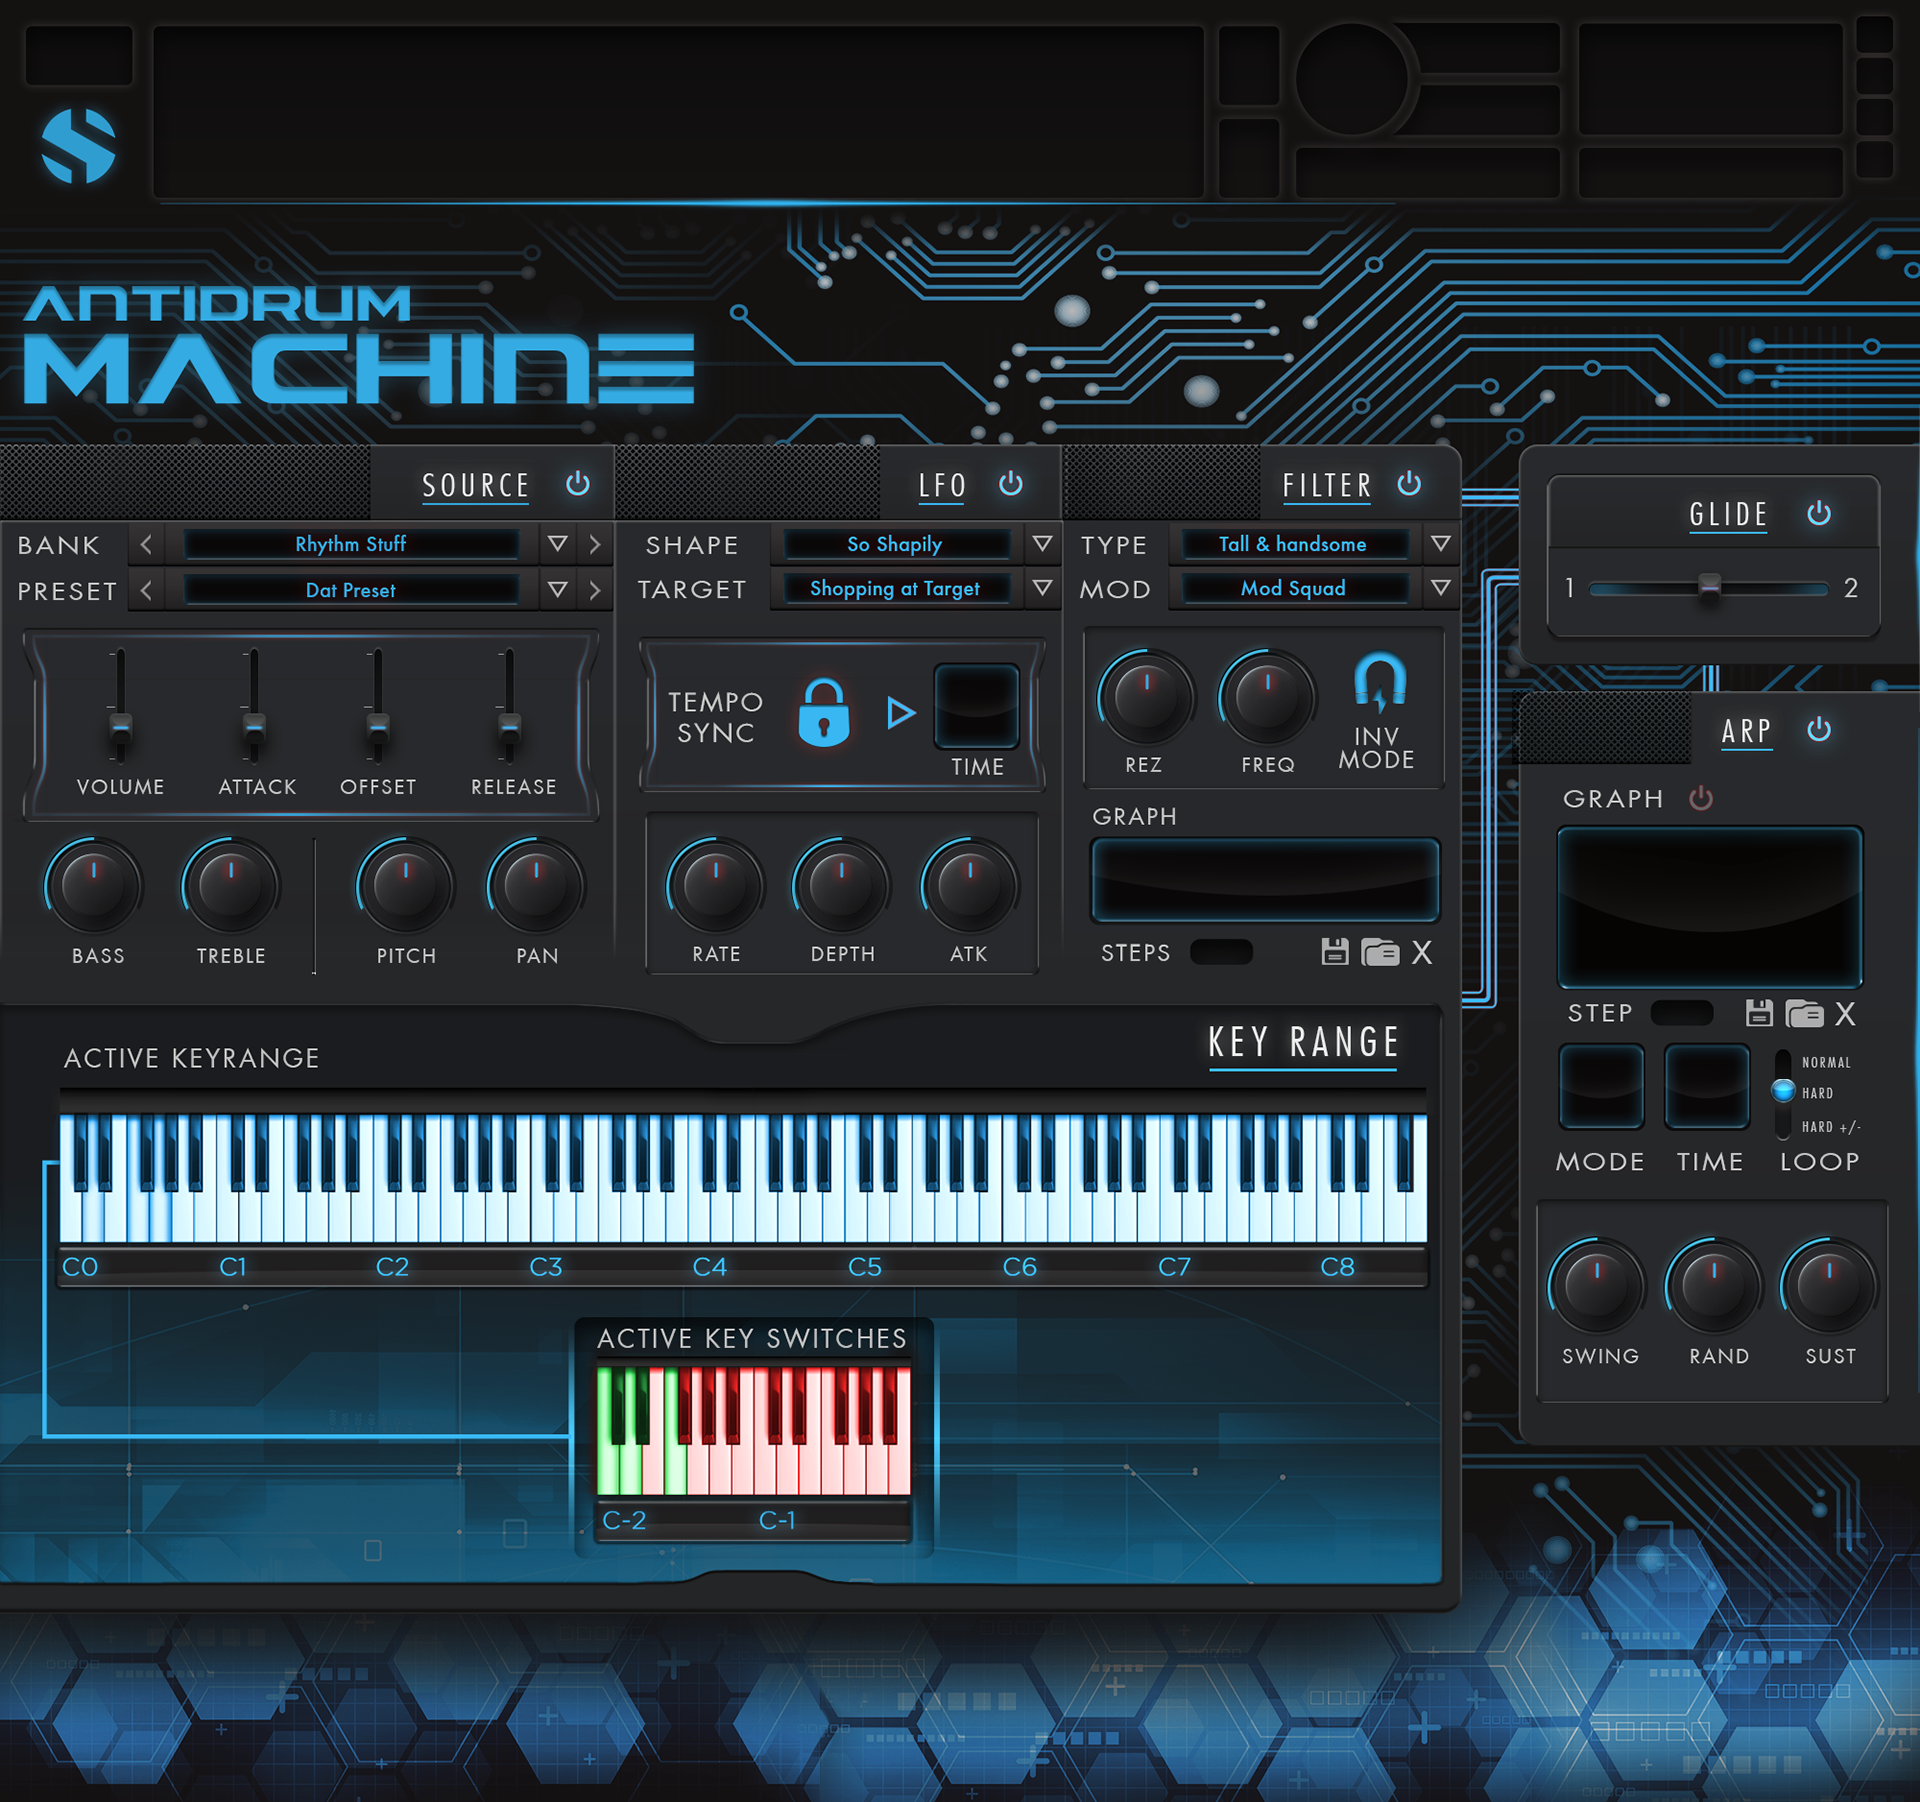
Task: Click the Inv Mode magnet icon
Action: pos(1379,682)
